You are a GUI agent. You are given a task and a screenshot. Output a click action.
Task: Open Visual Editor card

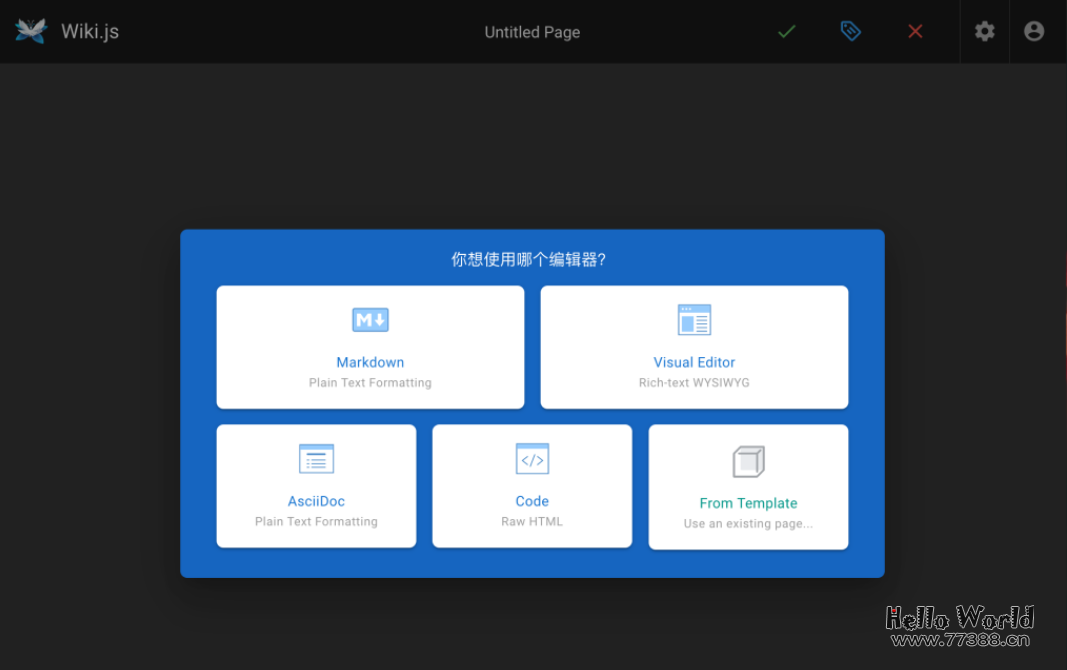click(x=694, y=347)
